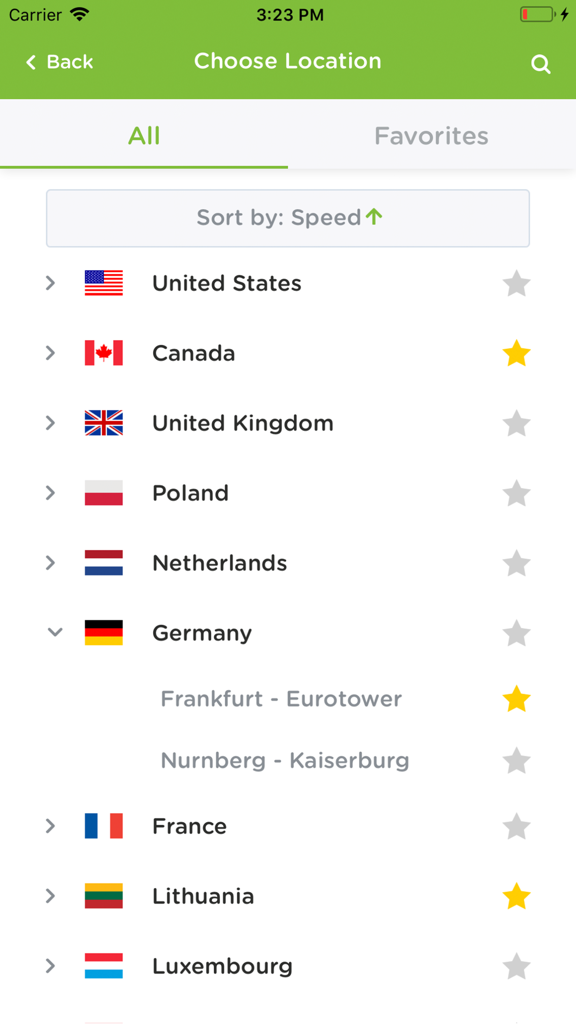This screenshot has height=1024, width=576.
Task: Switch to the Favorites tab
Action: [x=431, y=136]
